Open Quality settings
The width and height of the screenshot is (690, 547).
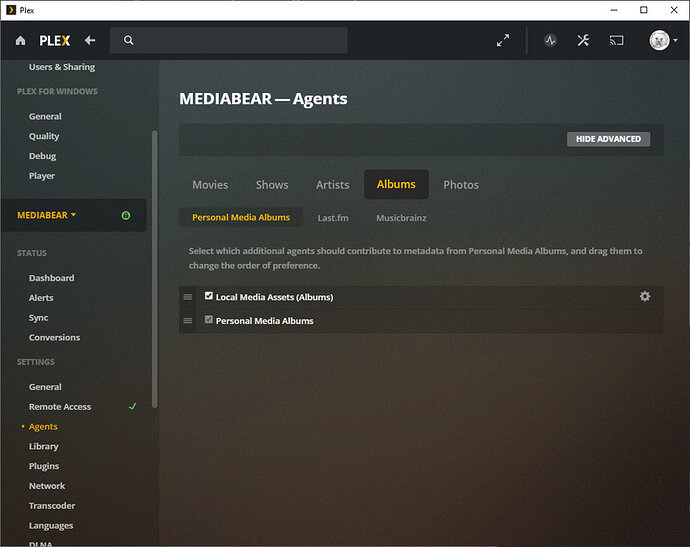[x=44, y=136]
